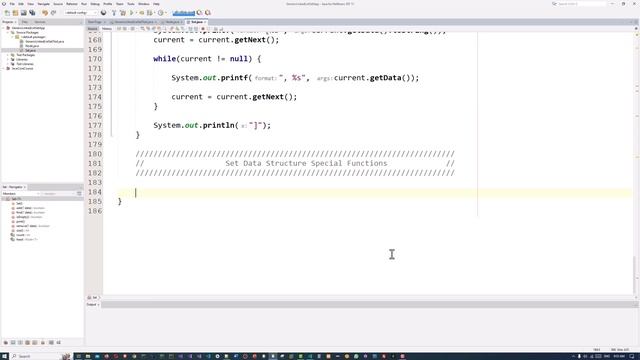This screenshot has height=360, width=640.
Task: Open the Debug menu
Action: click(95, 4)
